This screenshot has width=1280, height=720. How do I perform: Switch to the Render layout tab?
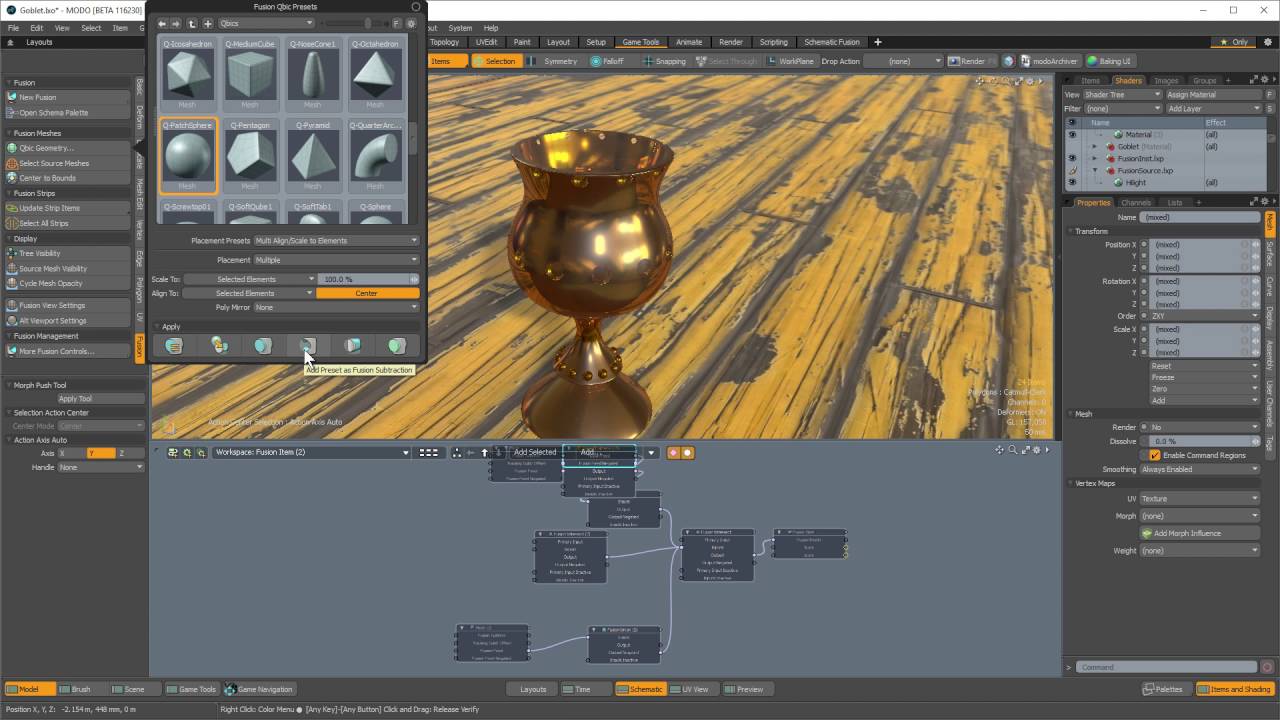731,42
